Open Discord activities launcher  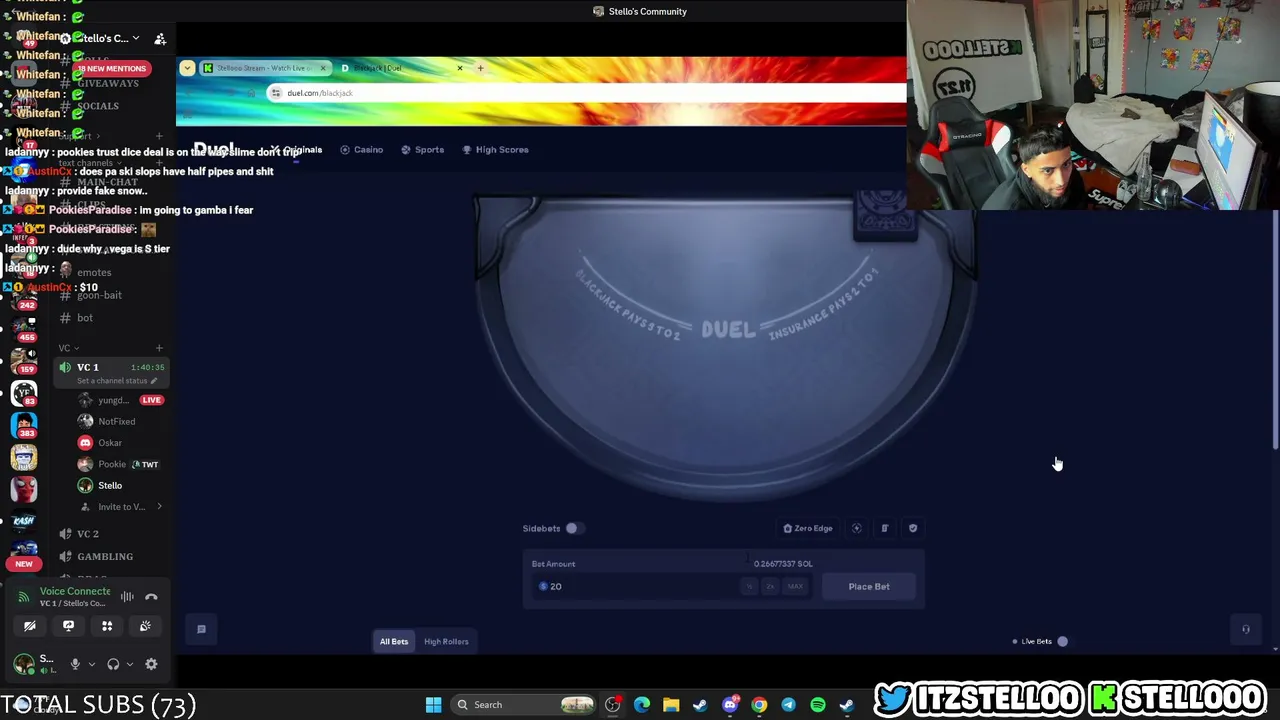point(107,626)
